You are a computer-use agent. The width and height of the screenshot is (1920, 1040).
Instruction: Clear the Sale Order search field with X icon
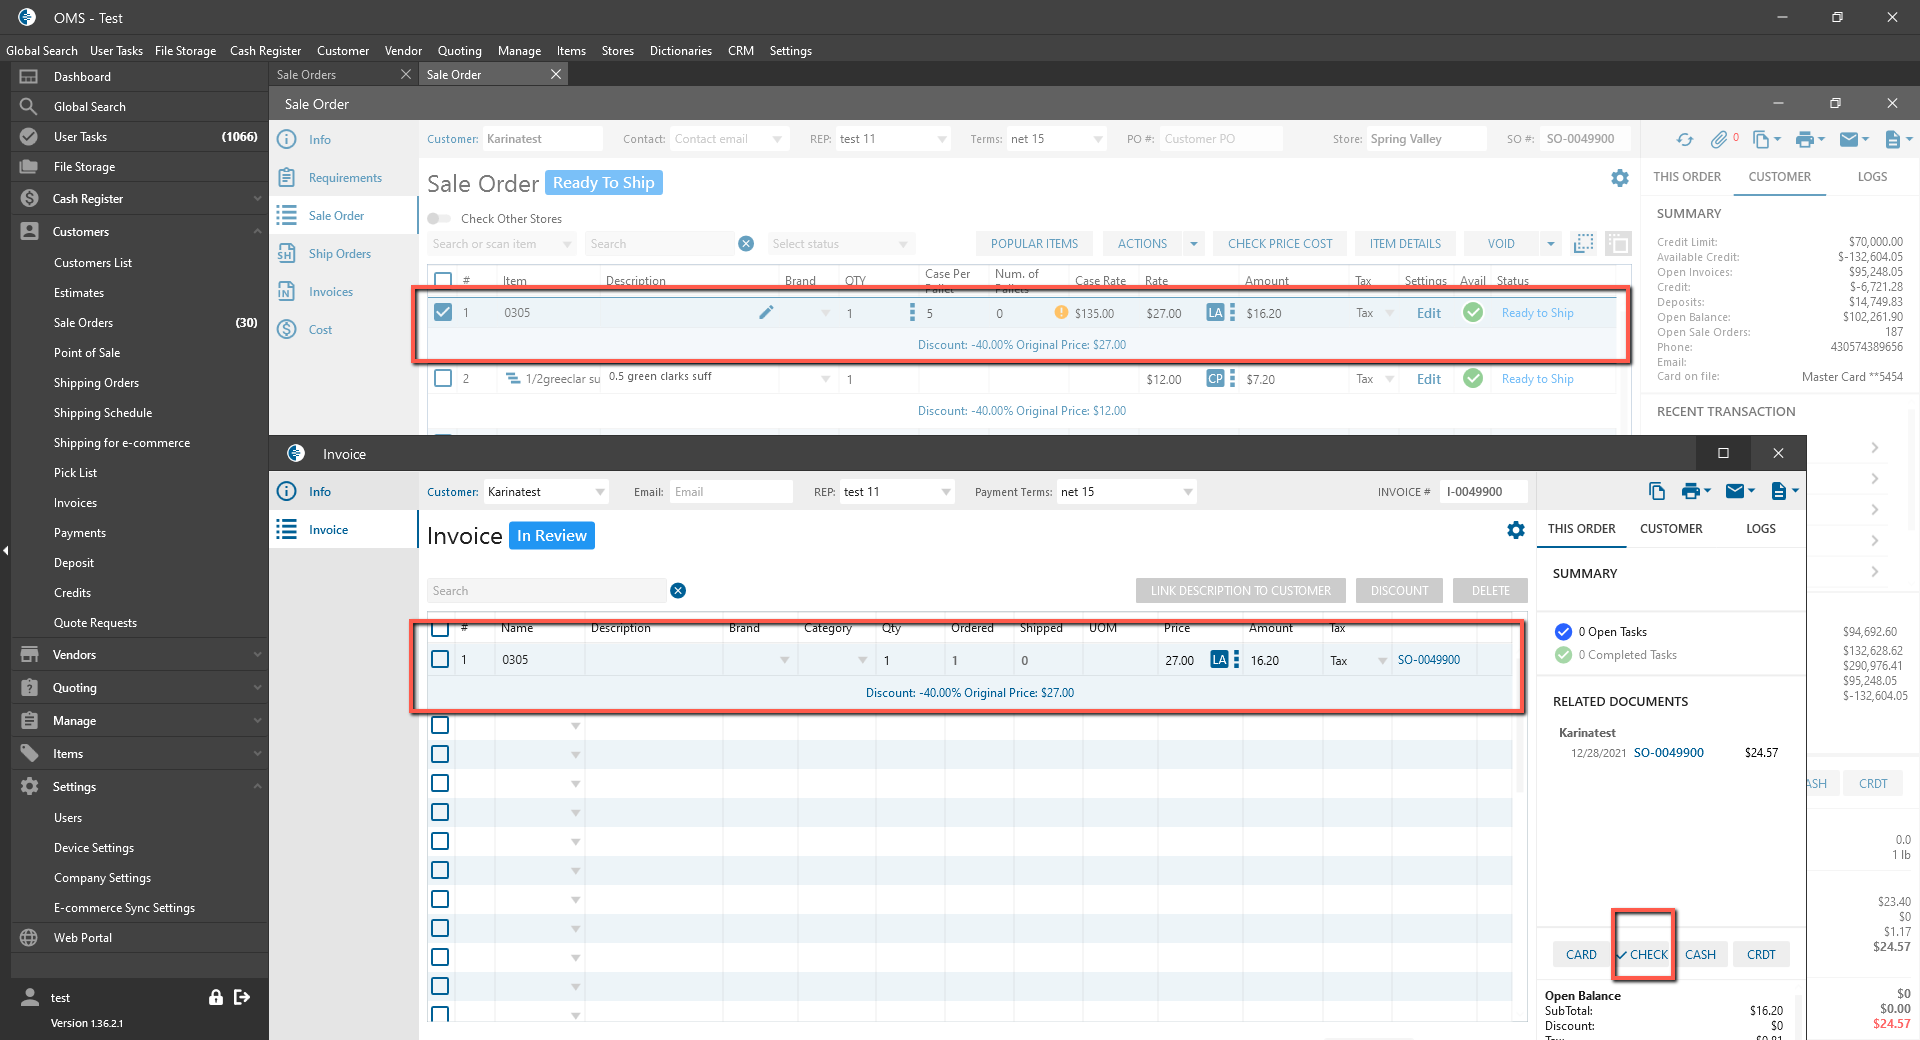click(x=746, y=244)
